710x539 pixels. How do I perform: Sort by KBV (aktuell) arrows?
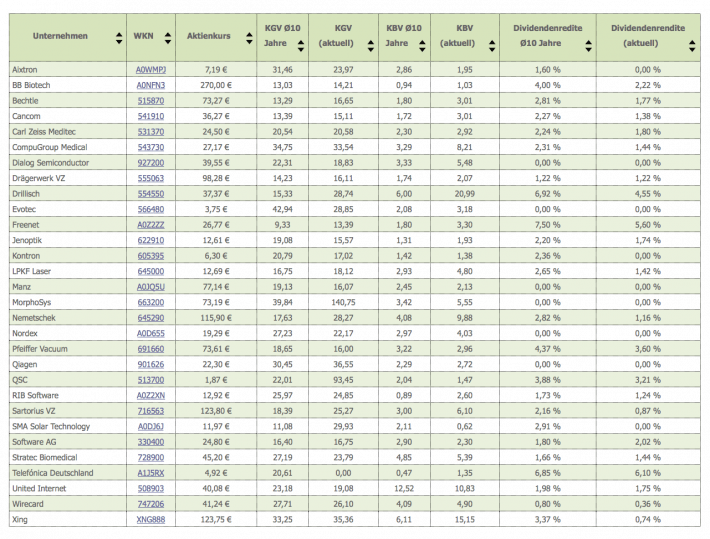pyautogui.click(x=492, y=46)
